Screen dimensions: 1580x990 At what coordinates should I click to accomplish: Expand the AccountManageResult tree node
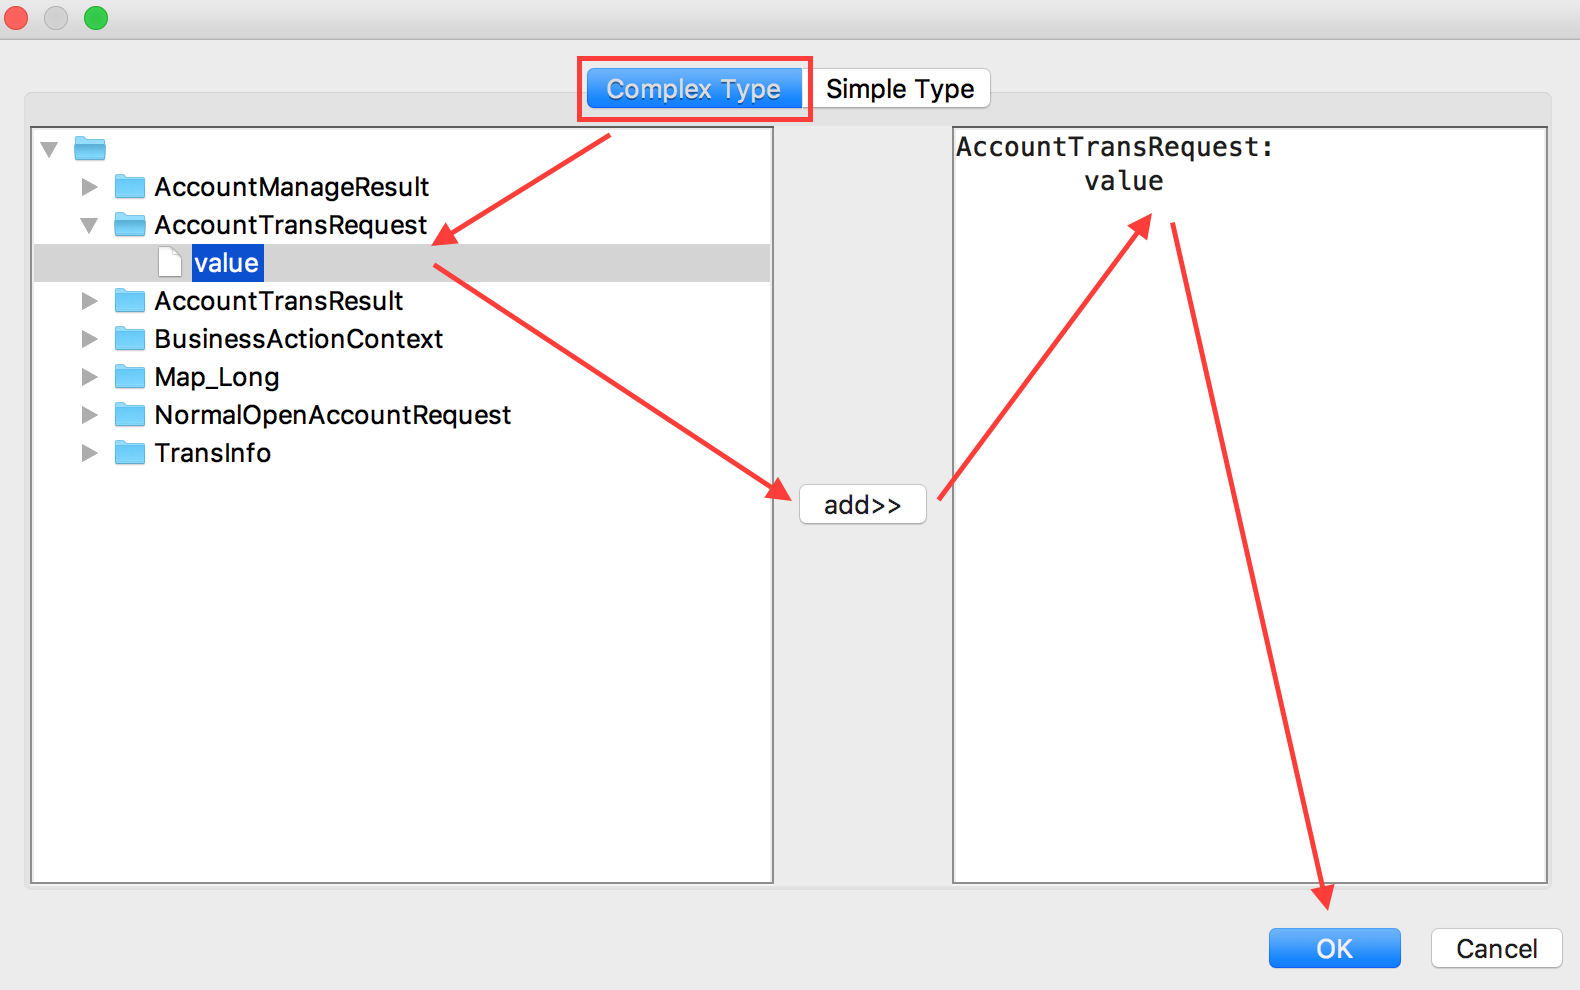coord(89,186)
